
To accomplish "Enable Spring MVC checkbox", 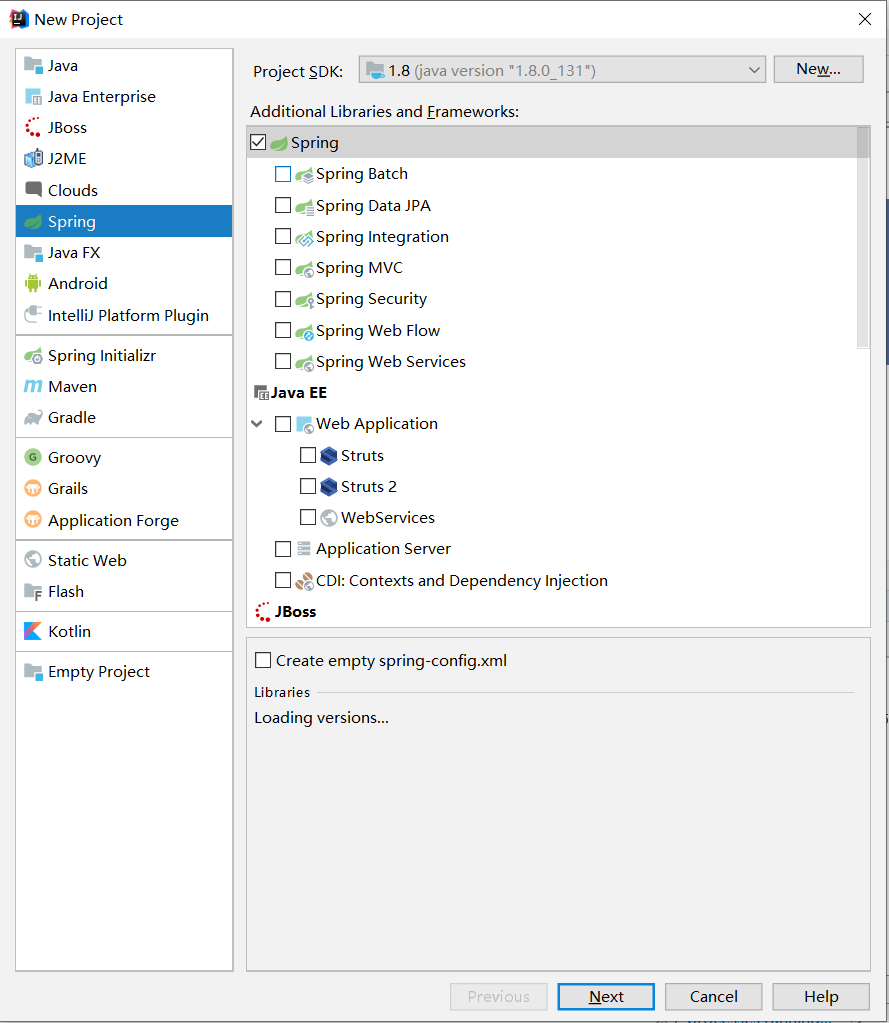I will click(282, 267).
